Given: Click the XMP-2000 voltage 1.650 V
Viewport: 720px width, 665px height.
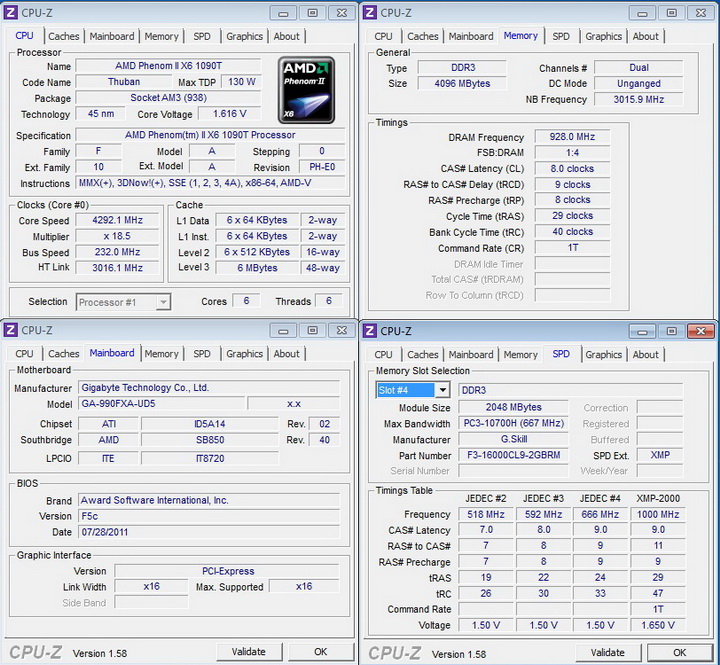Looking at the screenshot, I should 658,625.
